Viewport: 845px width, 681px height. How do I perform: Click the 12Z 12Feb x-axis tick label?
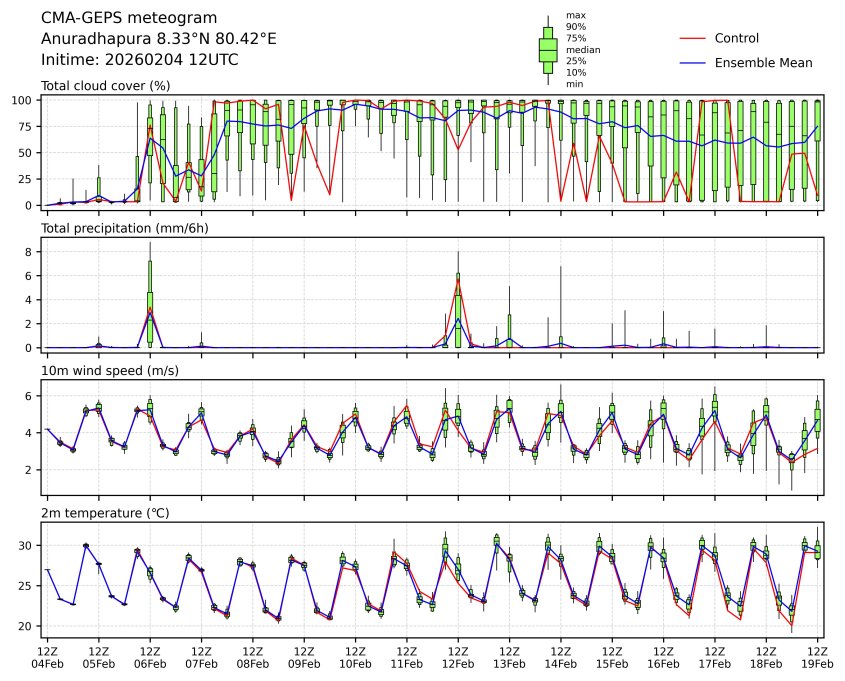(x=458, y=657)
